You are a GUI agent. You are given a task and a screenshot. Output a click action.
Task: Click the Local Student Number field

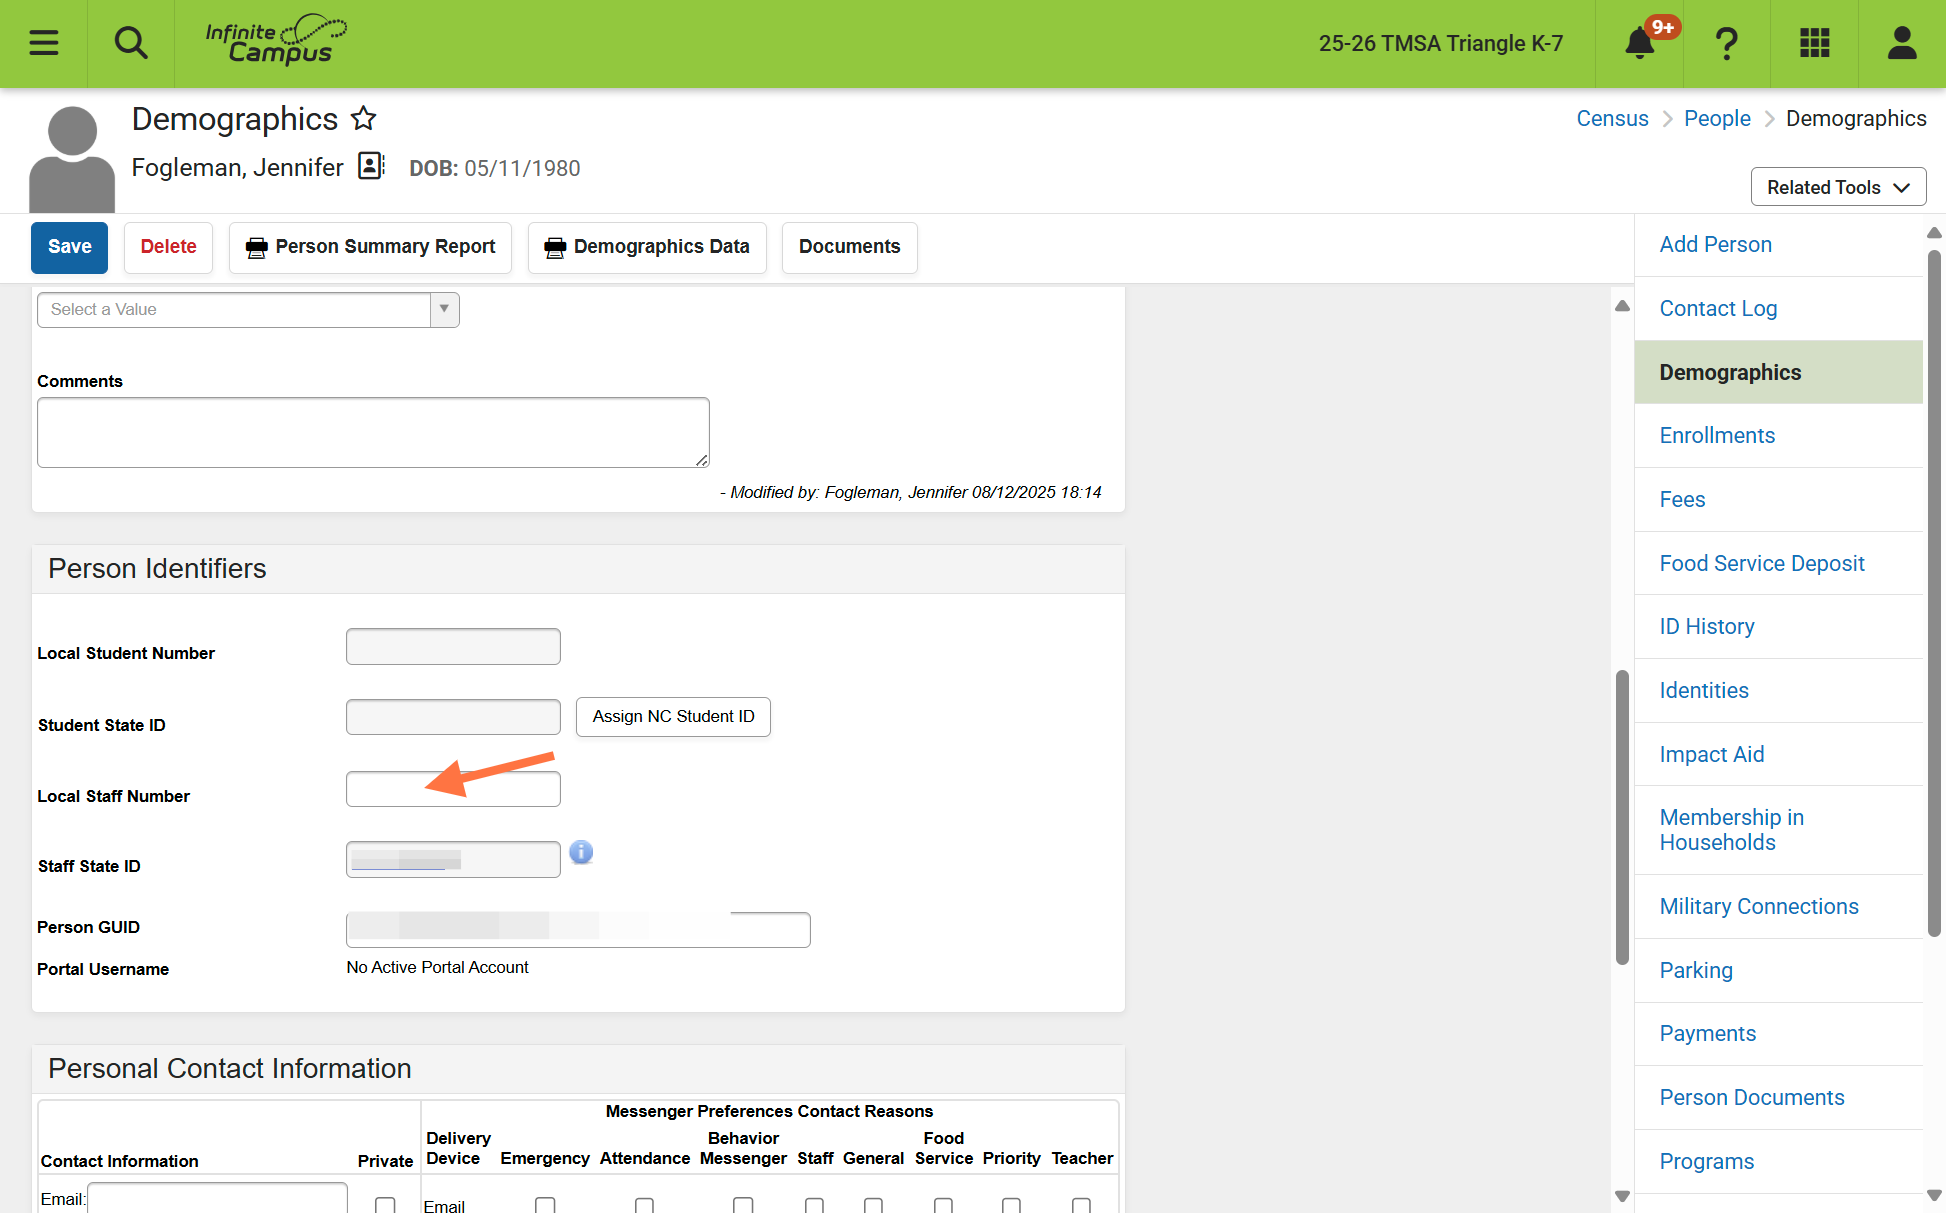[453, 646]
